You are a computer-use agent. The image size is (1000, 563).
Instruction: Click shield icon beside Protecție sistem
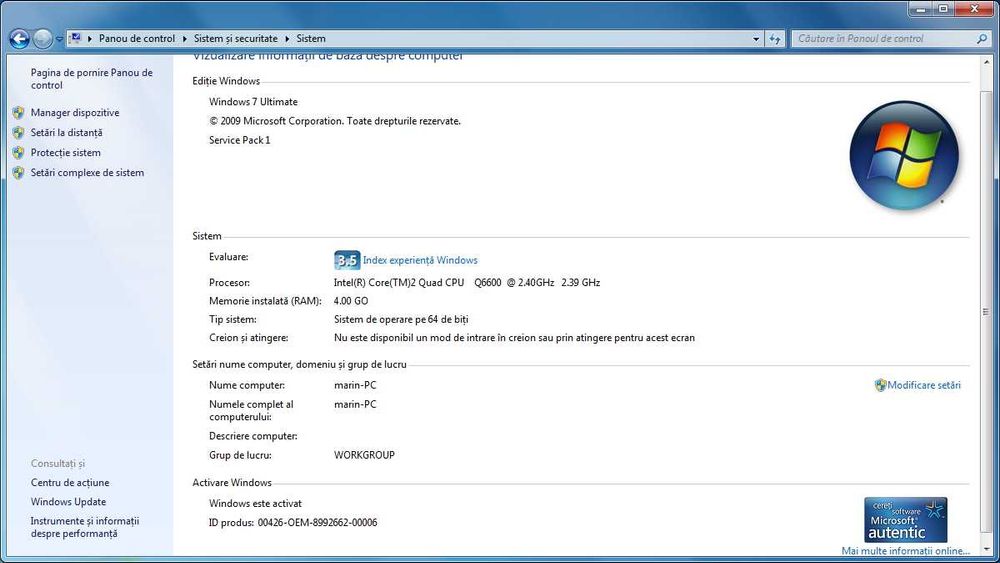(18, 153)
